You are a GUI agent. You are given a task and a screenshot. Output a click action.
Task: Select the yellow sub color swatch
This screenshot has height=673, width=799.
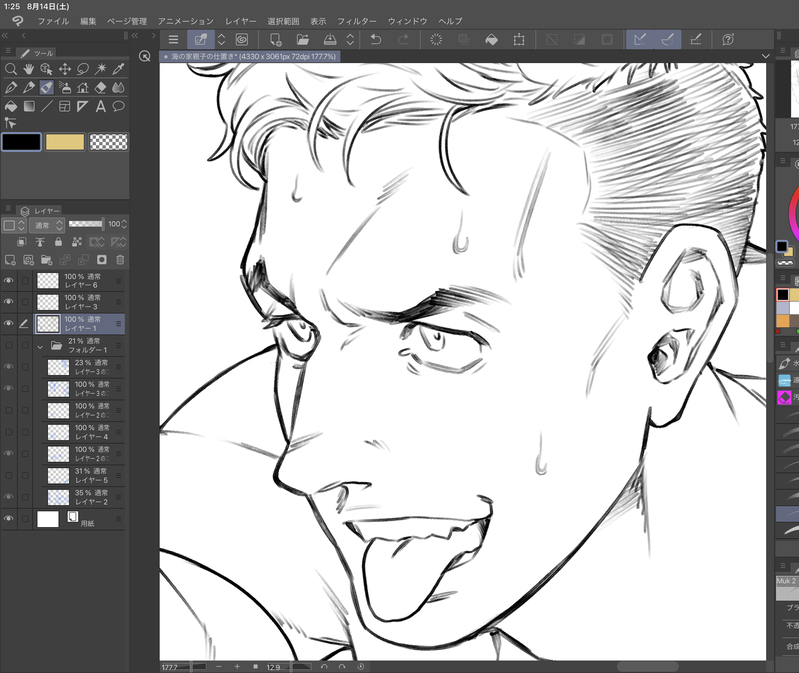click(x=65, y=142)
